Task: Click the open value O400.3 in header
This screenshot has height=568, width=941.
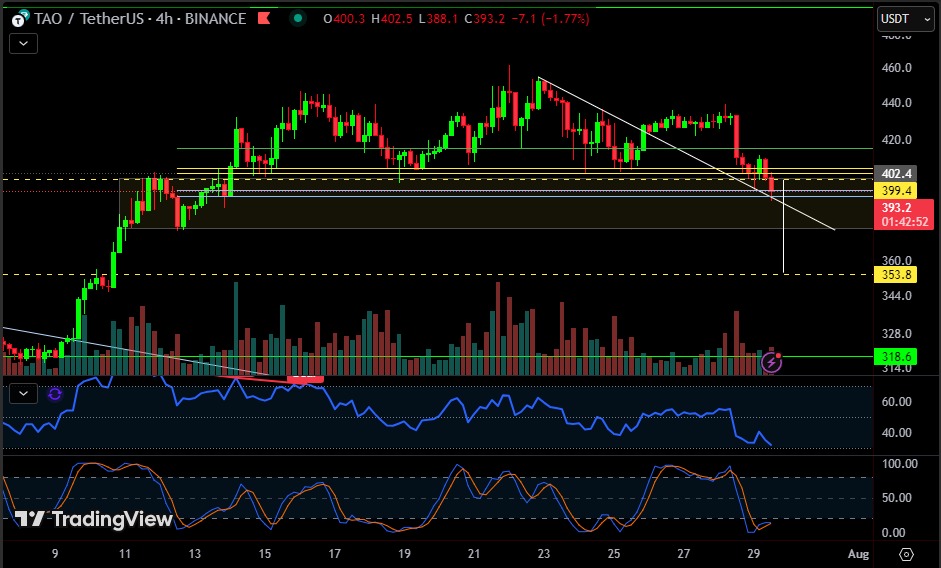Action: pos(344,19)
